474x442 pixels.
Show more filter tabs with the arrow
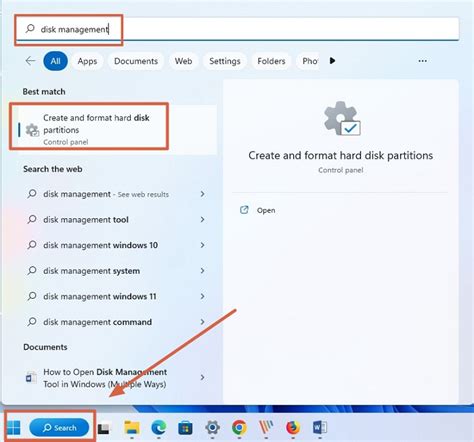(332, 61)
